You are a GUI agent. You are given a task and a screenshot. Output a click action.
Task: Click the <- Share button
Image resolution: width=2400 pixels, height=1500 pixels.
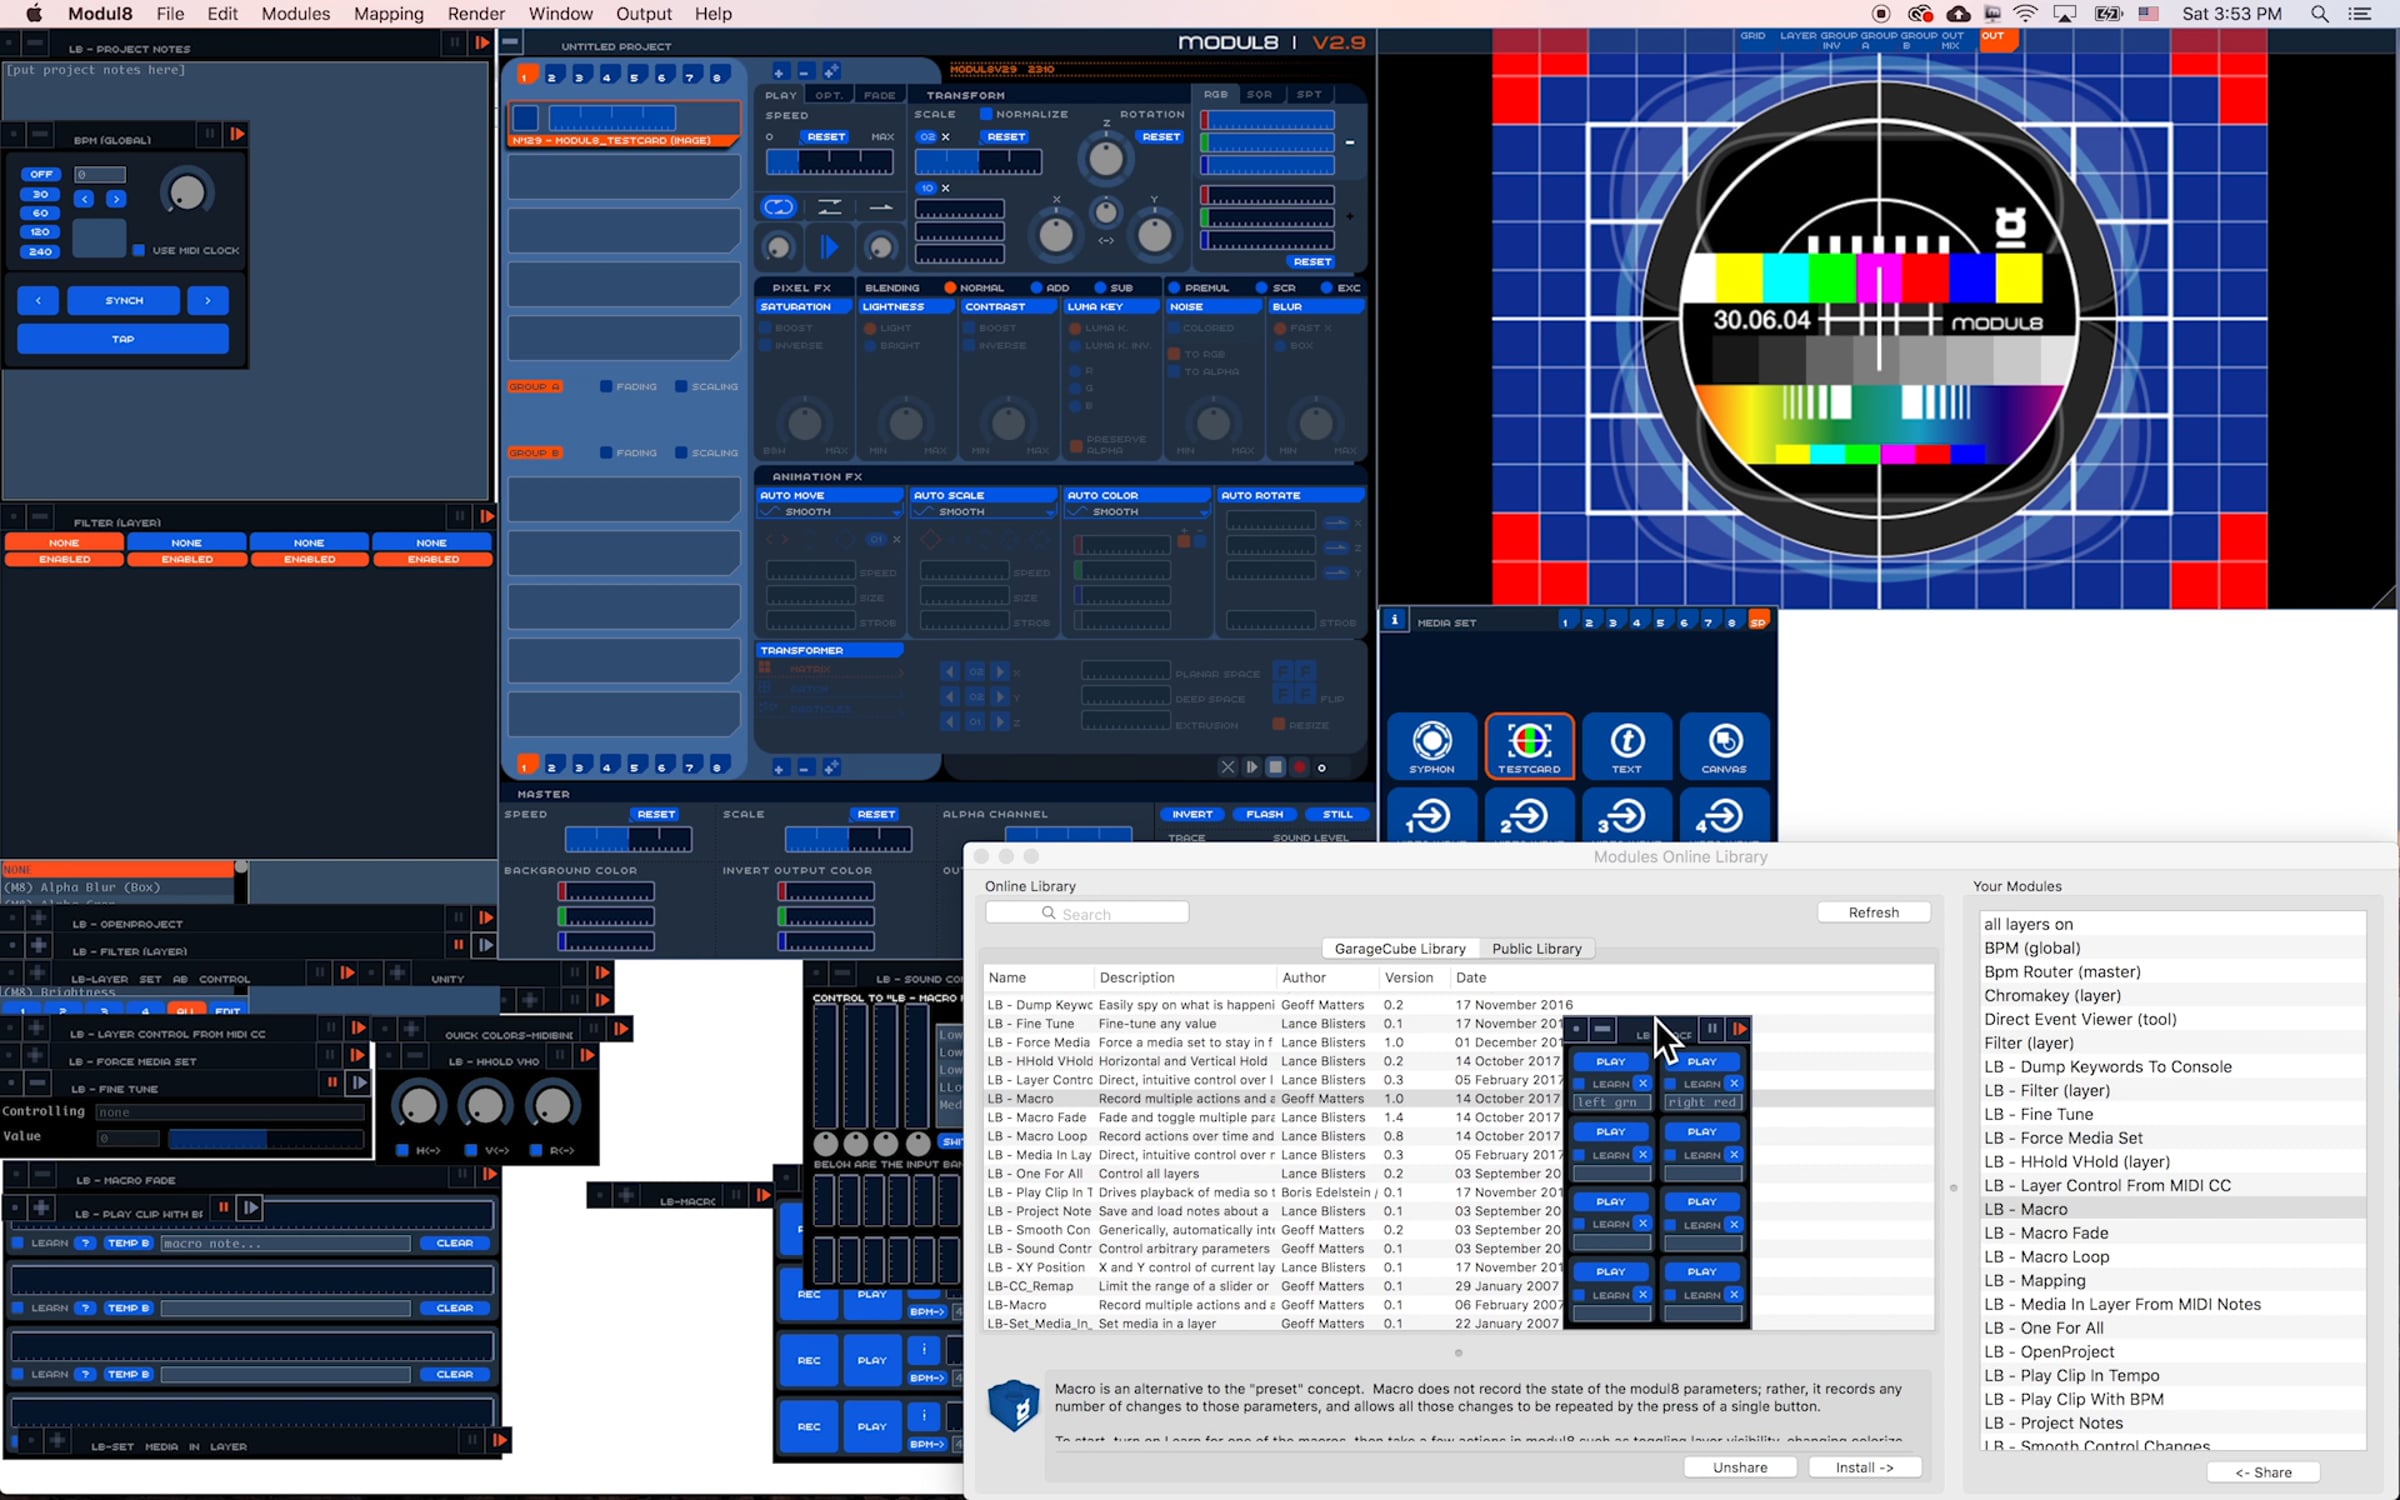click(2263, 1472)
